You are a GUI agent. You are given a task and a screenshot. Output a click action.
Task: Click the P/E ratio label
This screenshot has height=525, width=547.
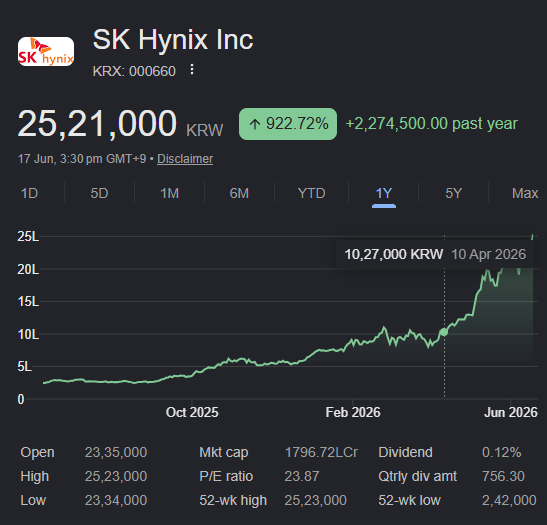[226, 476]
